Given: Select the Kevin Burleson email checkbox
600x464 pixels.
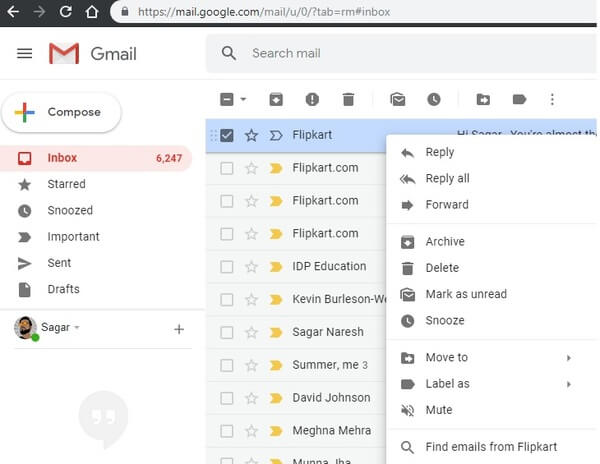Looking at the screenshot, I should pyautogui.click(x=227, y=300).
